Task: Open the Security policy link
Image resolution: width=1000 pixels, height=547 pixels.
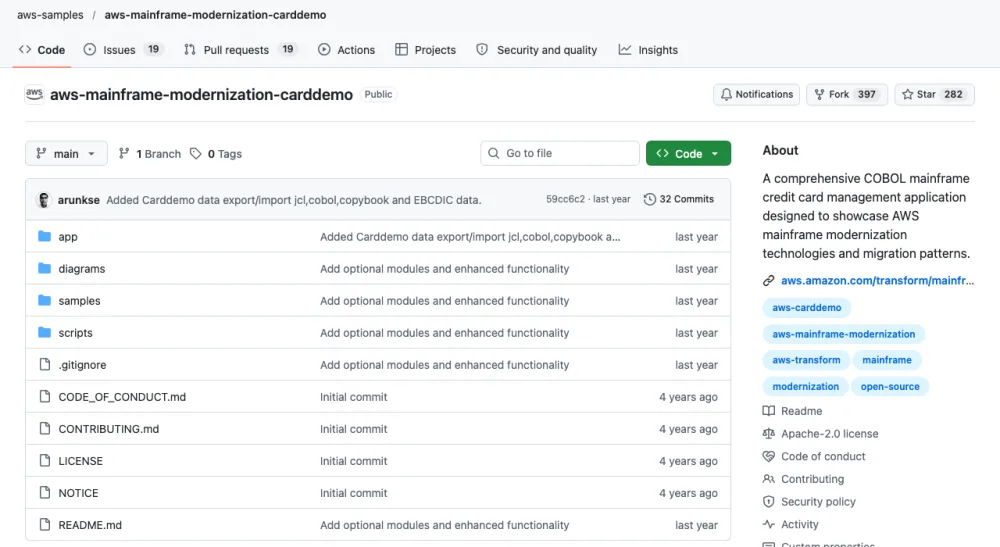Action: (809, 502)
